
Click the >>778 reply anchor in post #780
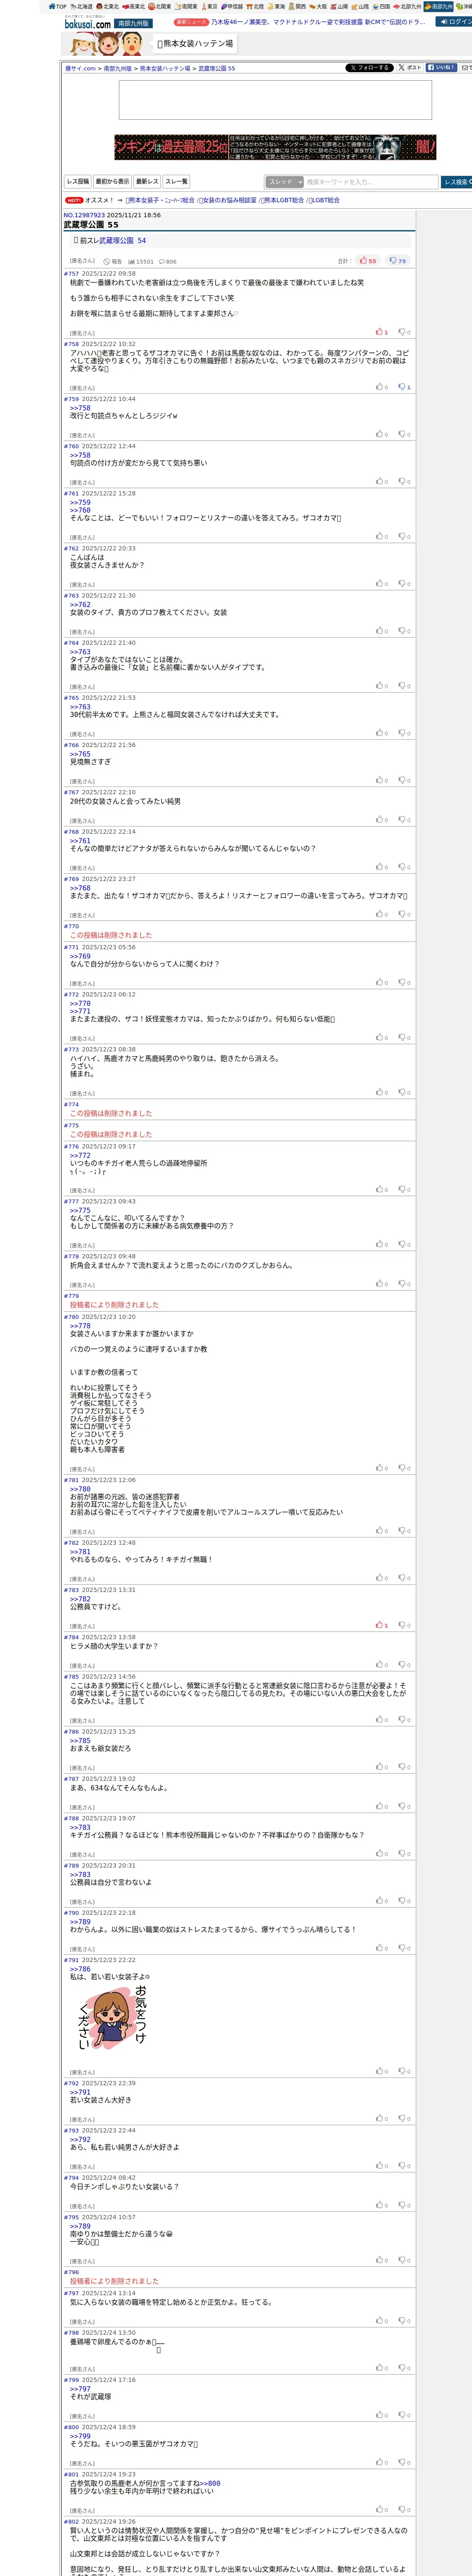(80, 1326)
